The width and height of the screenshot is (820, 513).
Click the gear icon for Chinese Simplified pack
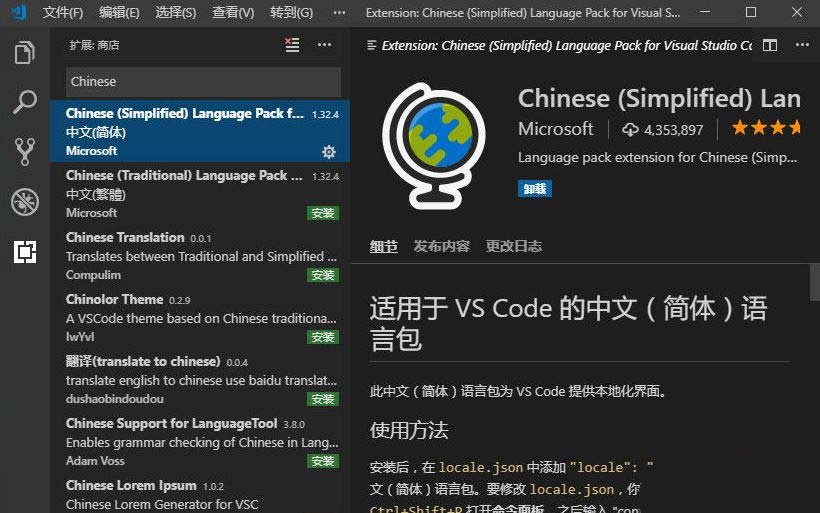[329, 152]
